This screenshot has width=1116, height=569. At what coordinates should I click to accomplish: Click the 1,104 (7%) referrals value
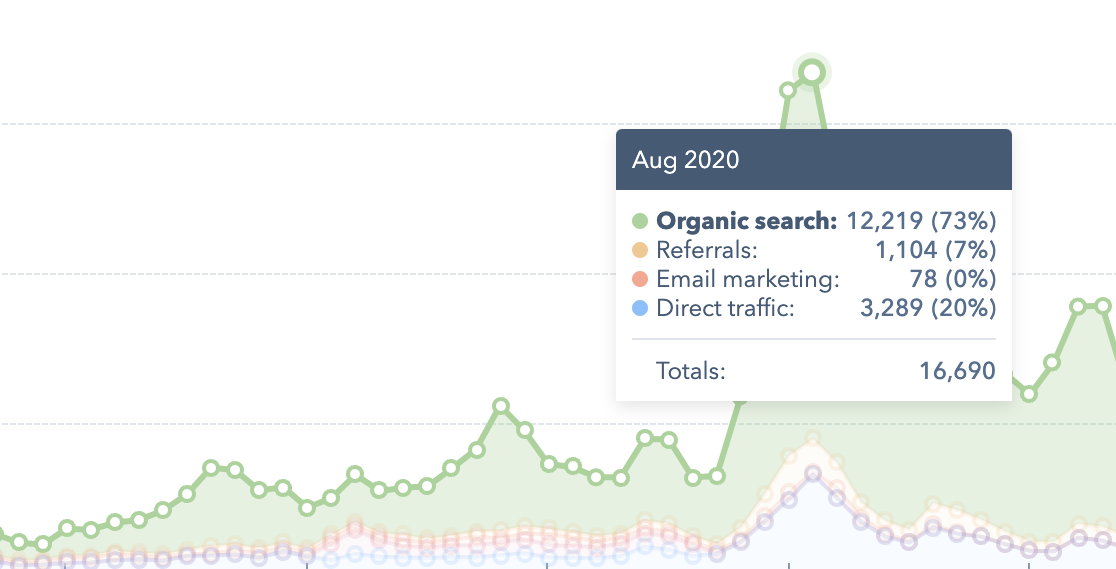tap(935, 250)
